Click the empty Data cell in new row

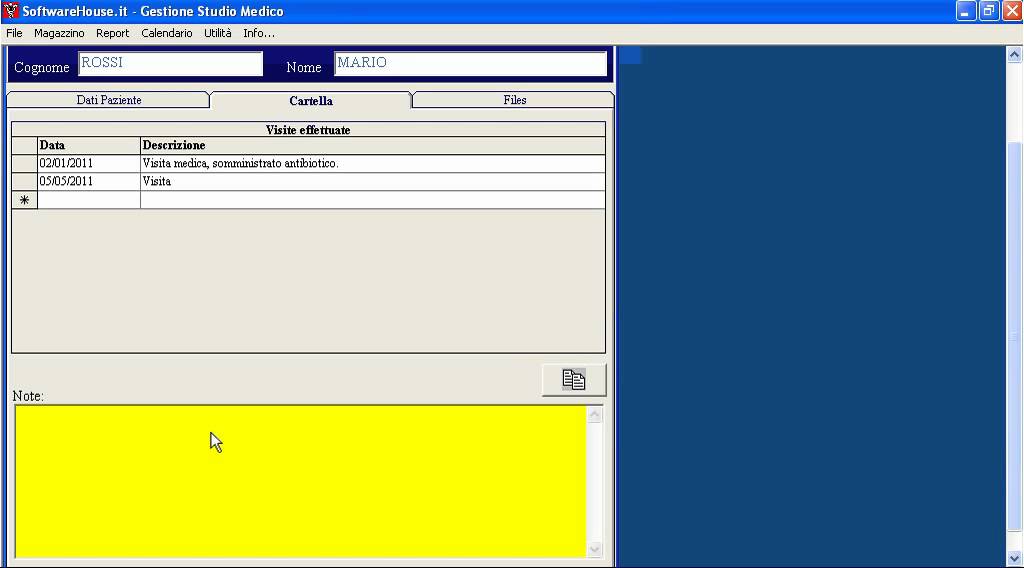[89, 200]
